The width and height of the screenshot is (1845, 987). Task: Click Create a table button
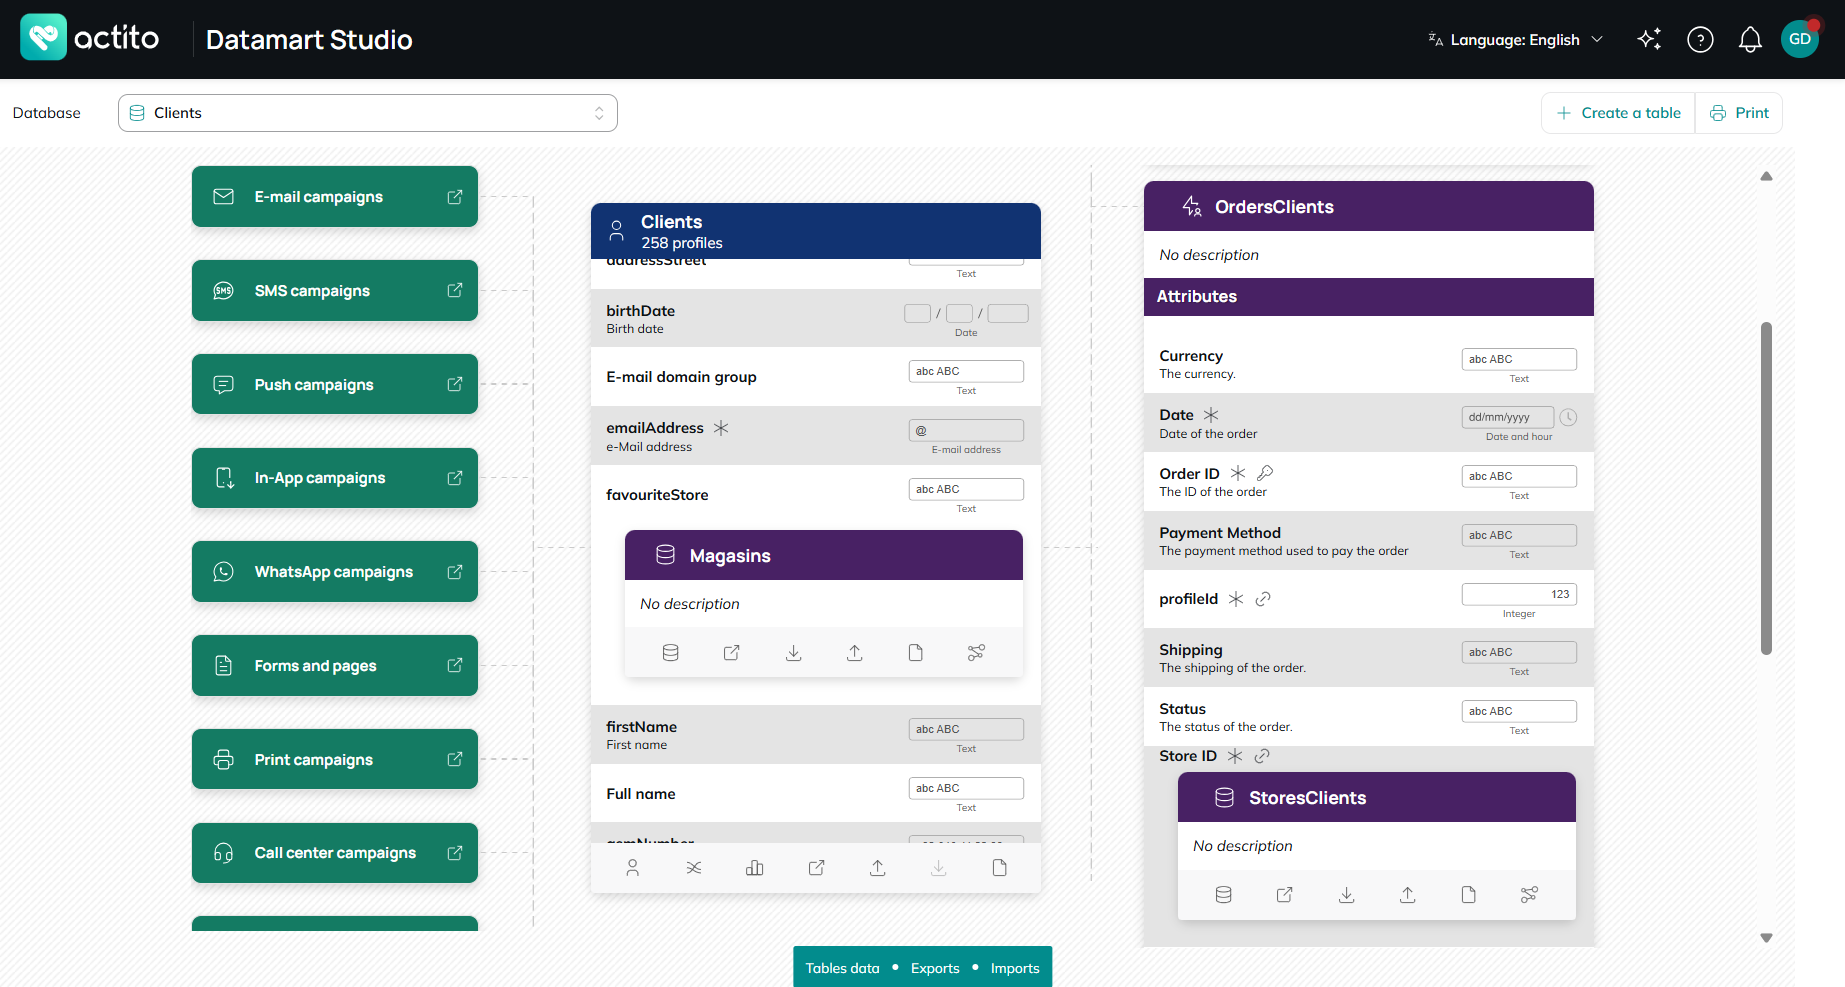click(1618, 113)
